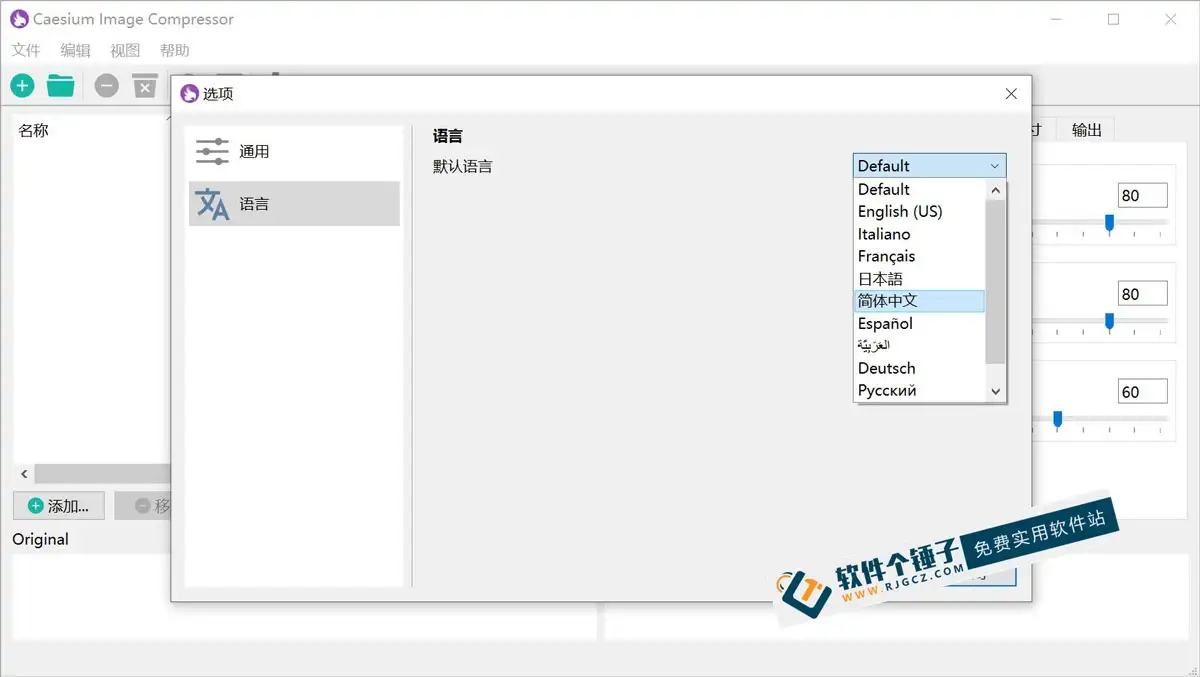
Task: Click the Original preview label
Action: coord(40,539)
